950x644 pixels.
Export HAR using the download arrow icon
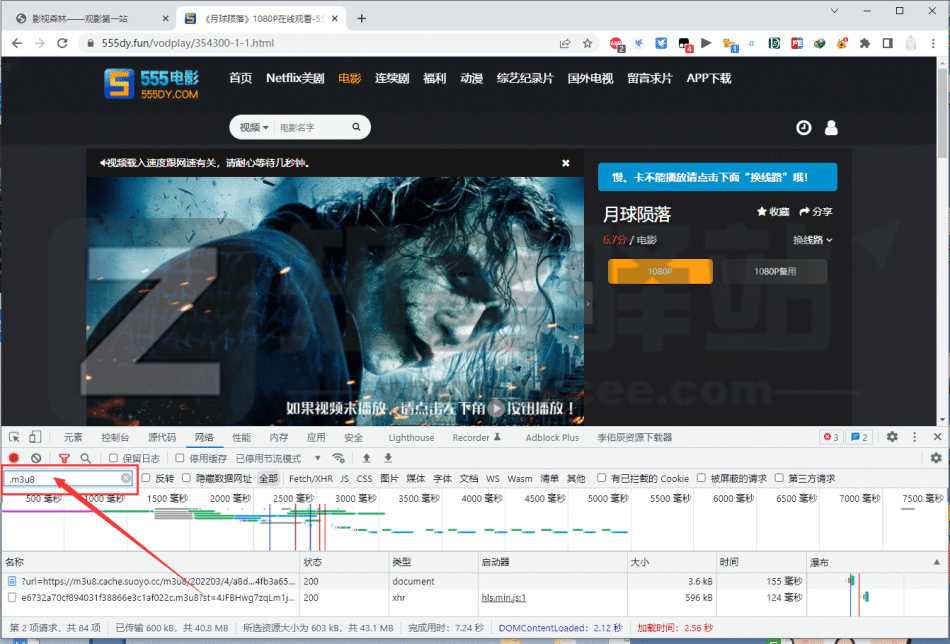coord(388,458)
